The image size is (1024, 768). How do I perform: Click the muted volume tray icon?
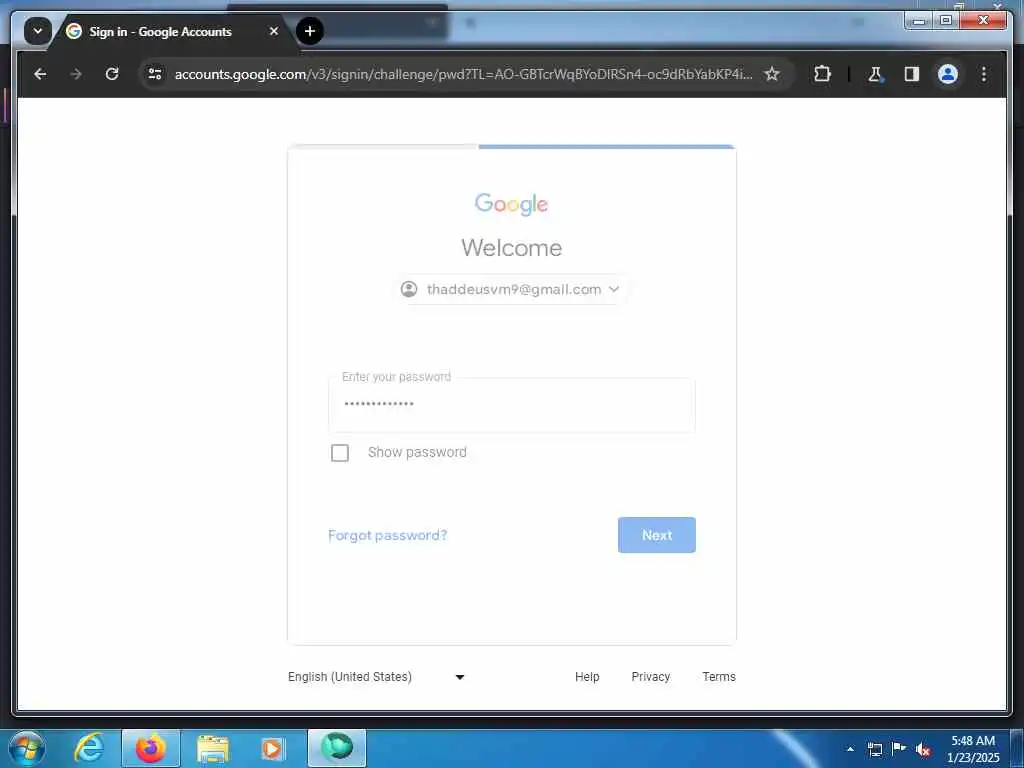(923, 750)
